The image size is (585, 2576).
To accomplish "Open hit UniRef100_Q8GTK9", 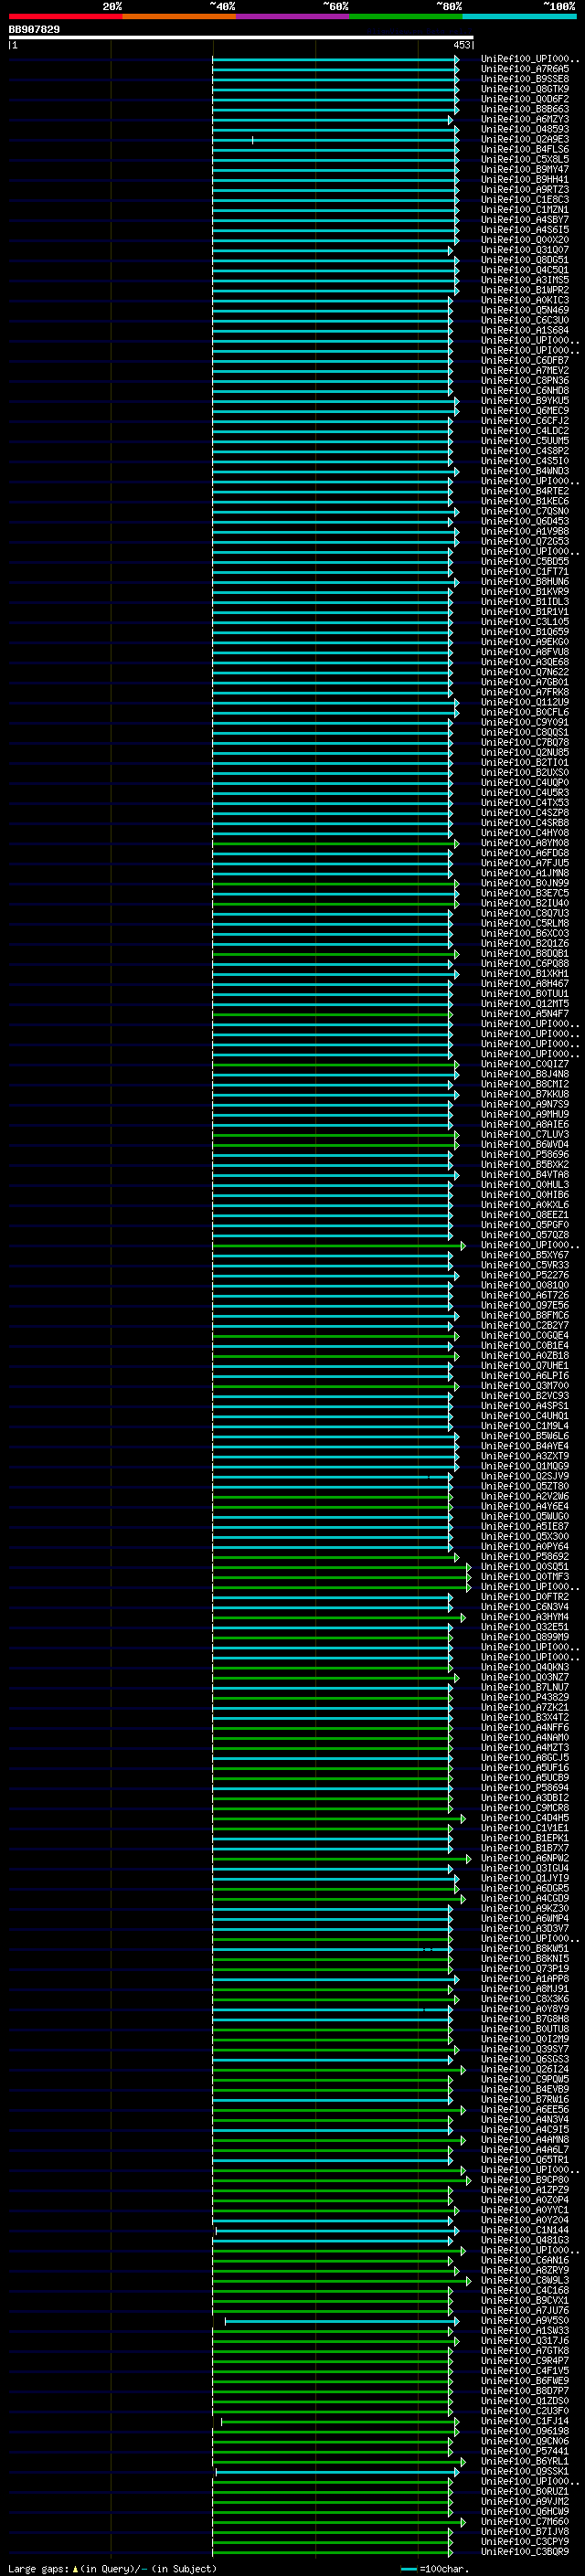I will pos(525,89).
